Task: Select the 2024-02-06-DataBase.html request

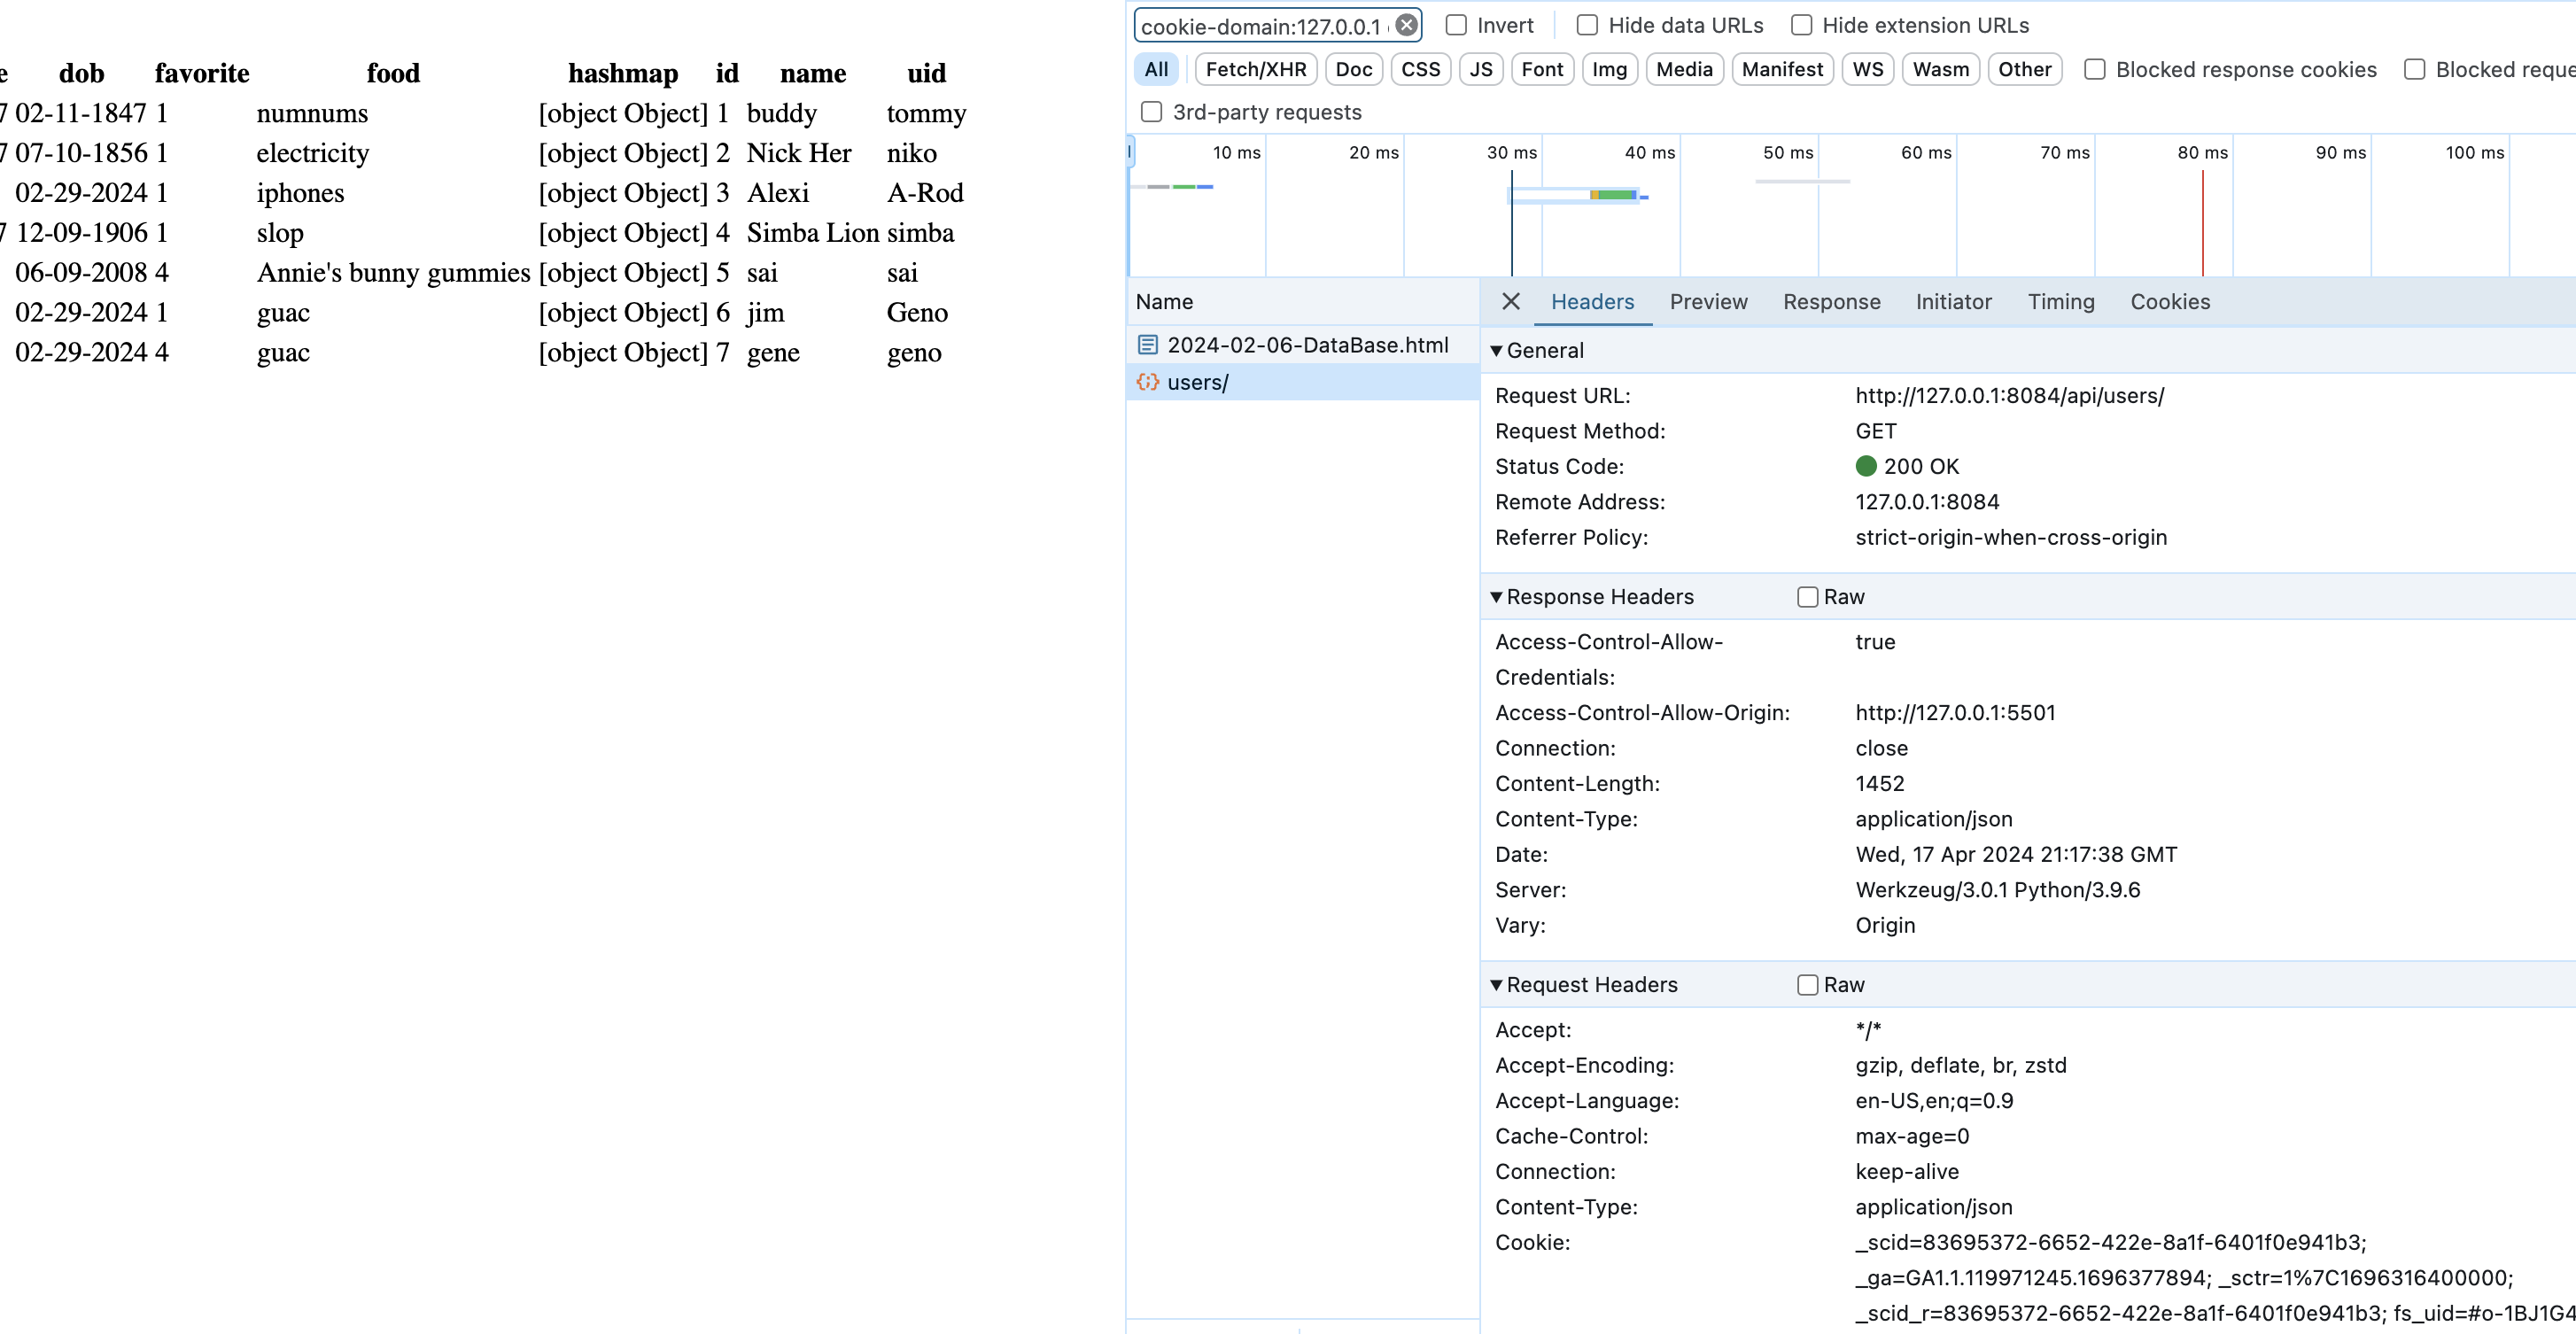Action: pos(1302,345)
